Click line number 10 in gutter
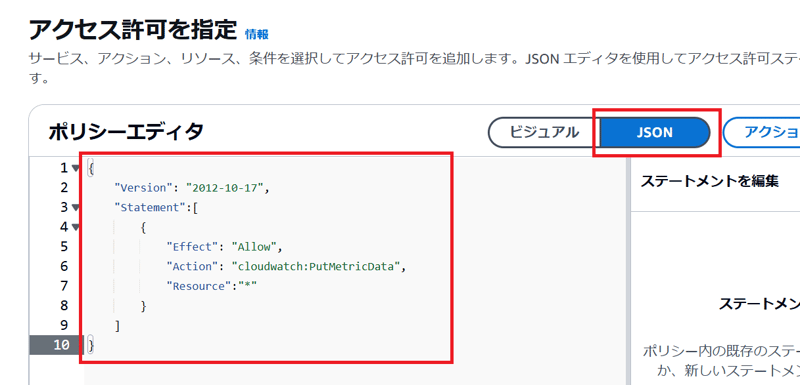This screenshot has width=800, height=385. point(62,345)
